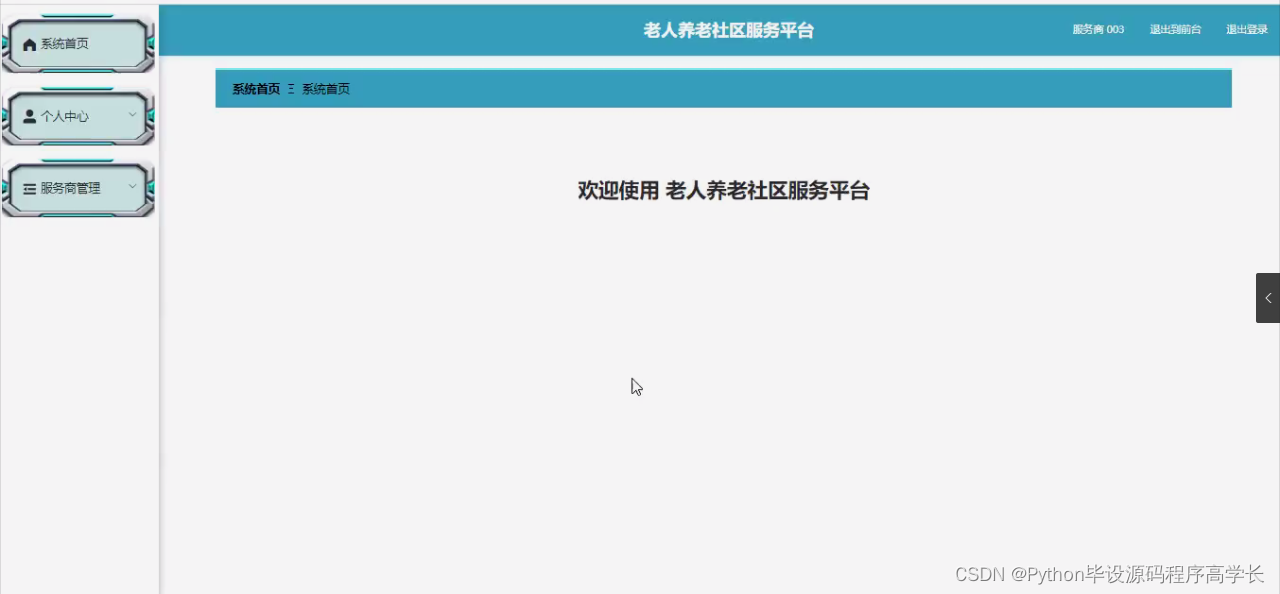Click the welcome text 欢迎使用 老人养老社区服务平台
Image resolution: width=1280 pixels, height=594 pixels.
723,191
